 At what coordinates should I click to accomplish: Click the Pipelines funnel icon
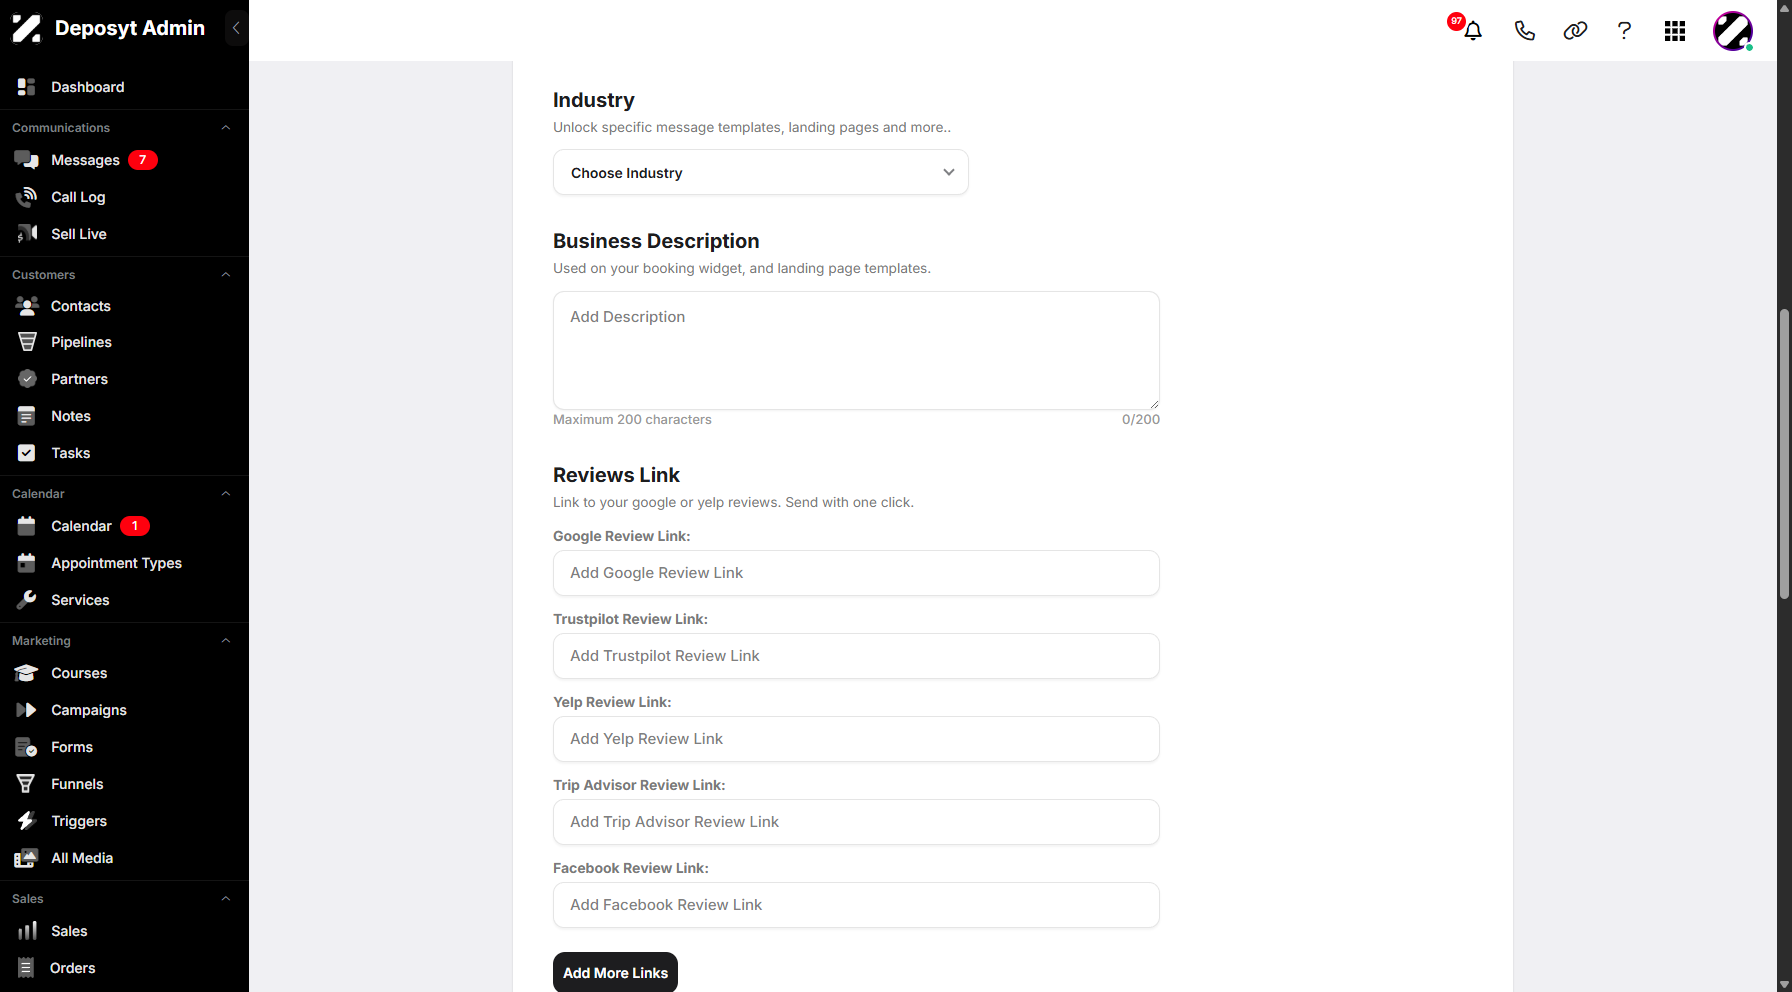27,342
